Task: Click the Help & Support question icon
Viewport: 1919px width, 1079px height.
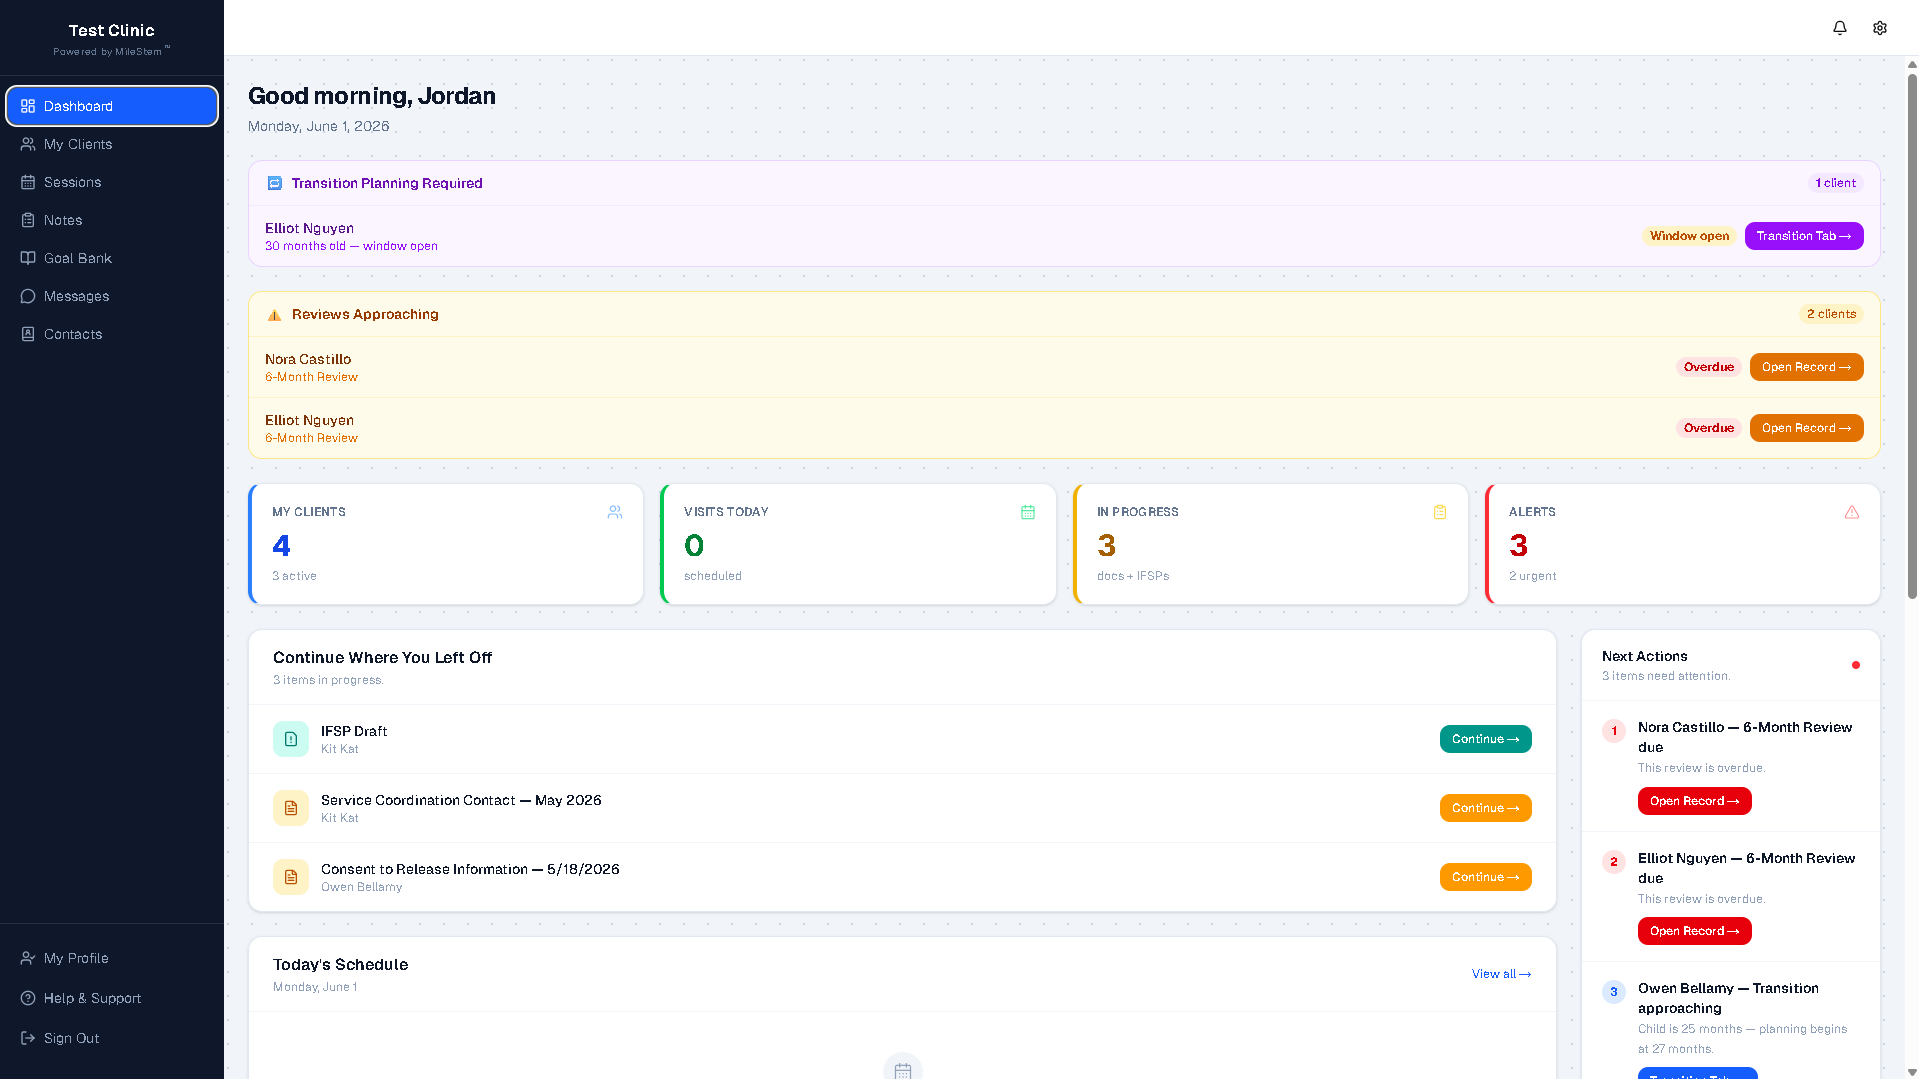Action: (28, 998)
